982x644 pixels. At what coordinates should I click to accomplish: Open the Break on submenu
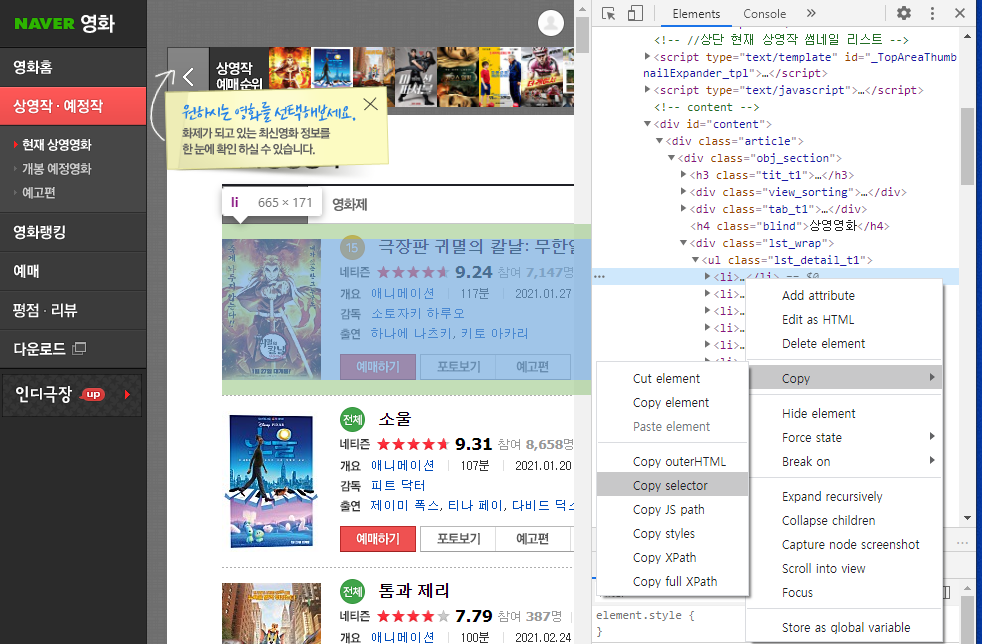(844, 462)
